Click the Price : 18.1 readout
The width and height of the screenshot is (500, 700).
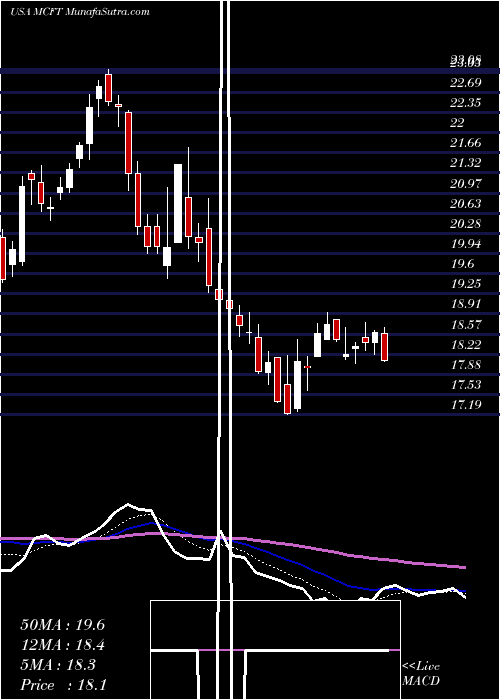(62, 685)
